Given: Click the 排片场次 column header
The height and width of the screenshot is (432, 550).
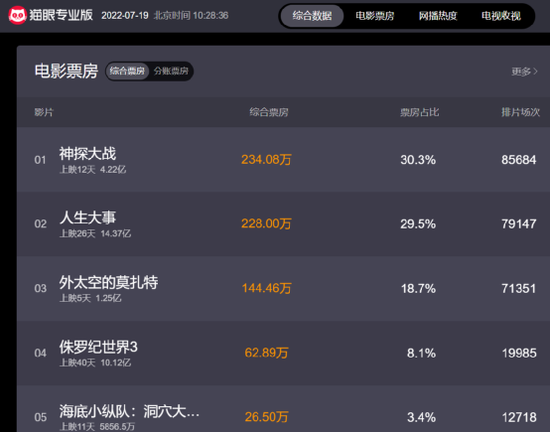Looking at the screenshot, I should 520,112.
